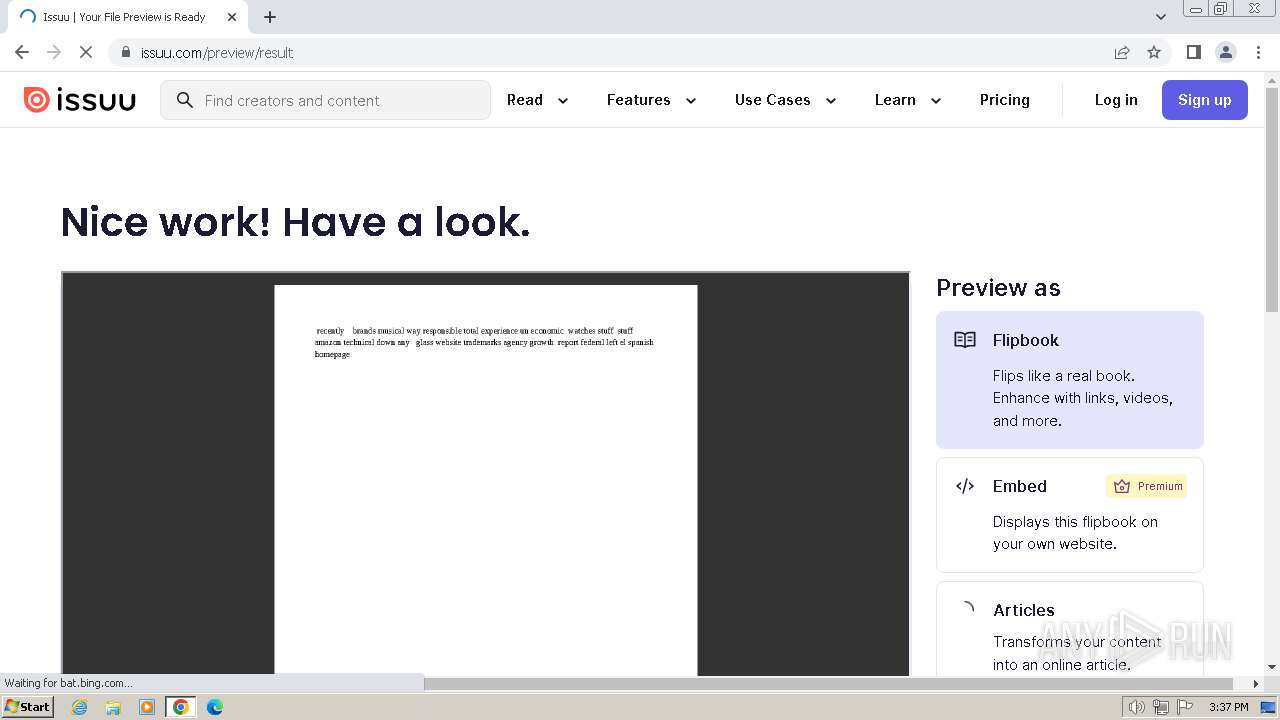
Task: Close the Issuu browser tab
Action: tap(231, 17)
